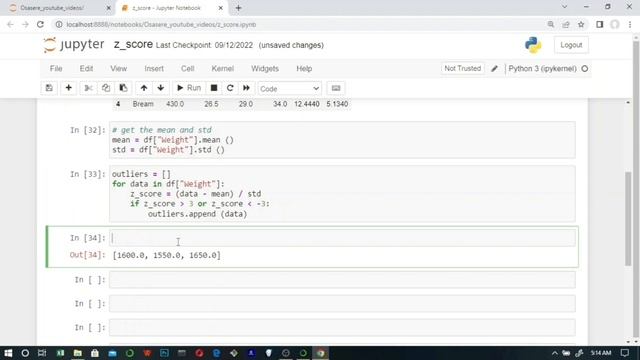Click the empty In [34] input cell
The width and height of the screenshot is (640, 360).
pyautogui.click(x=342, y=238)
